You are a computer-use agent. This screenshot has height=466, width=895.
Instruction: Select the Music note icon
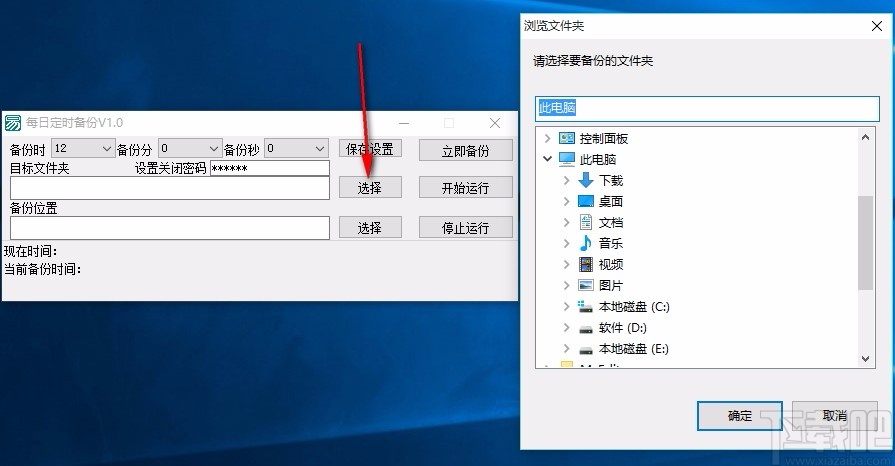(x=586, y=243)
